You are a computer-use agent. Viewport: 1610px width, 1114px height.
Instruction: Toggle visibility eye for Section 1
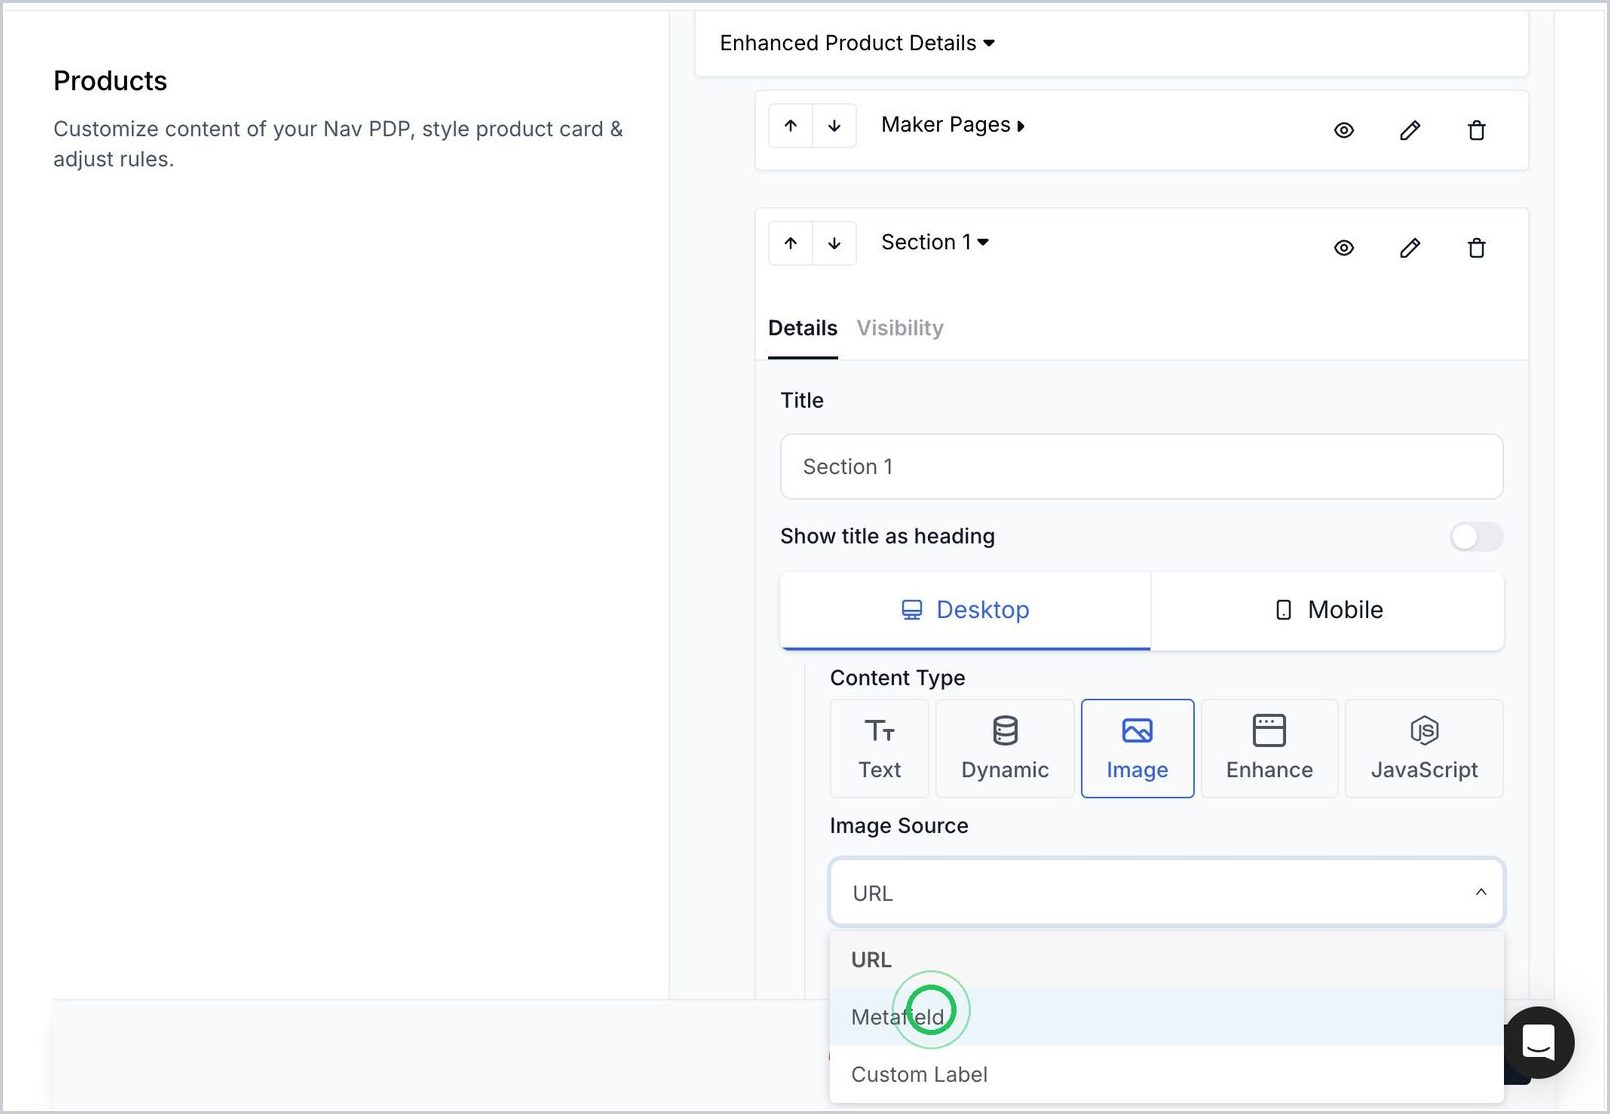1344,248
